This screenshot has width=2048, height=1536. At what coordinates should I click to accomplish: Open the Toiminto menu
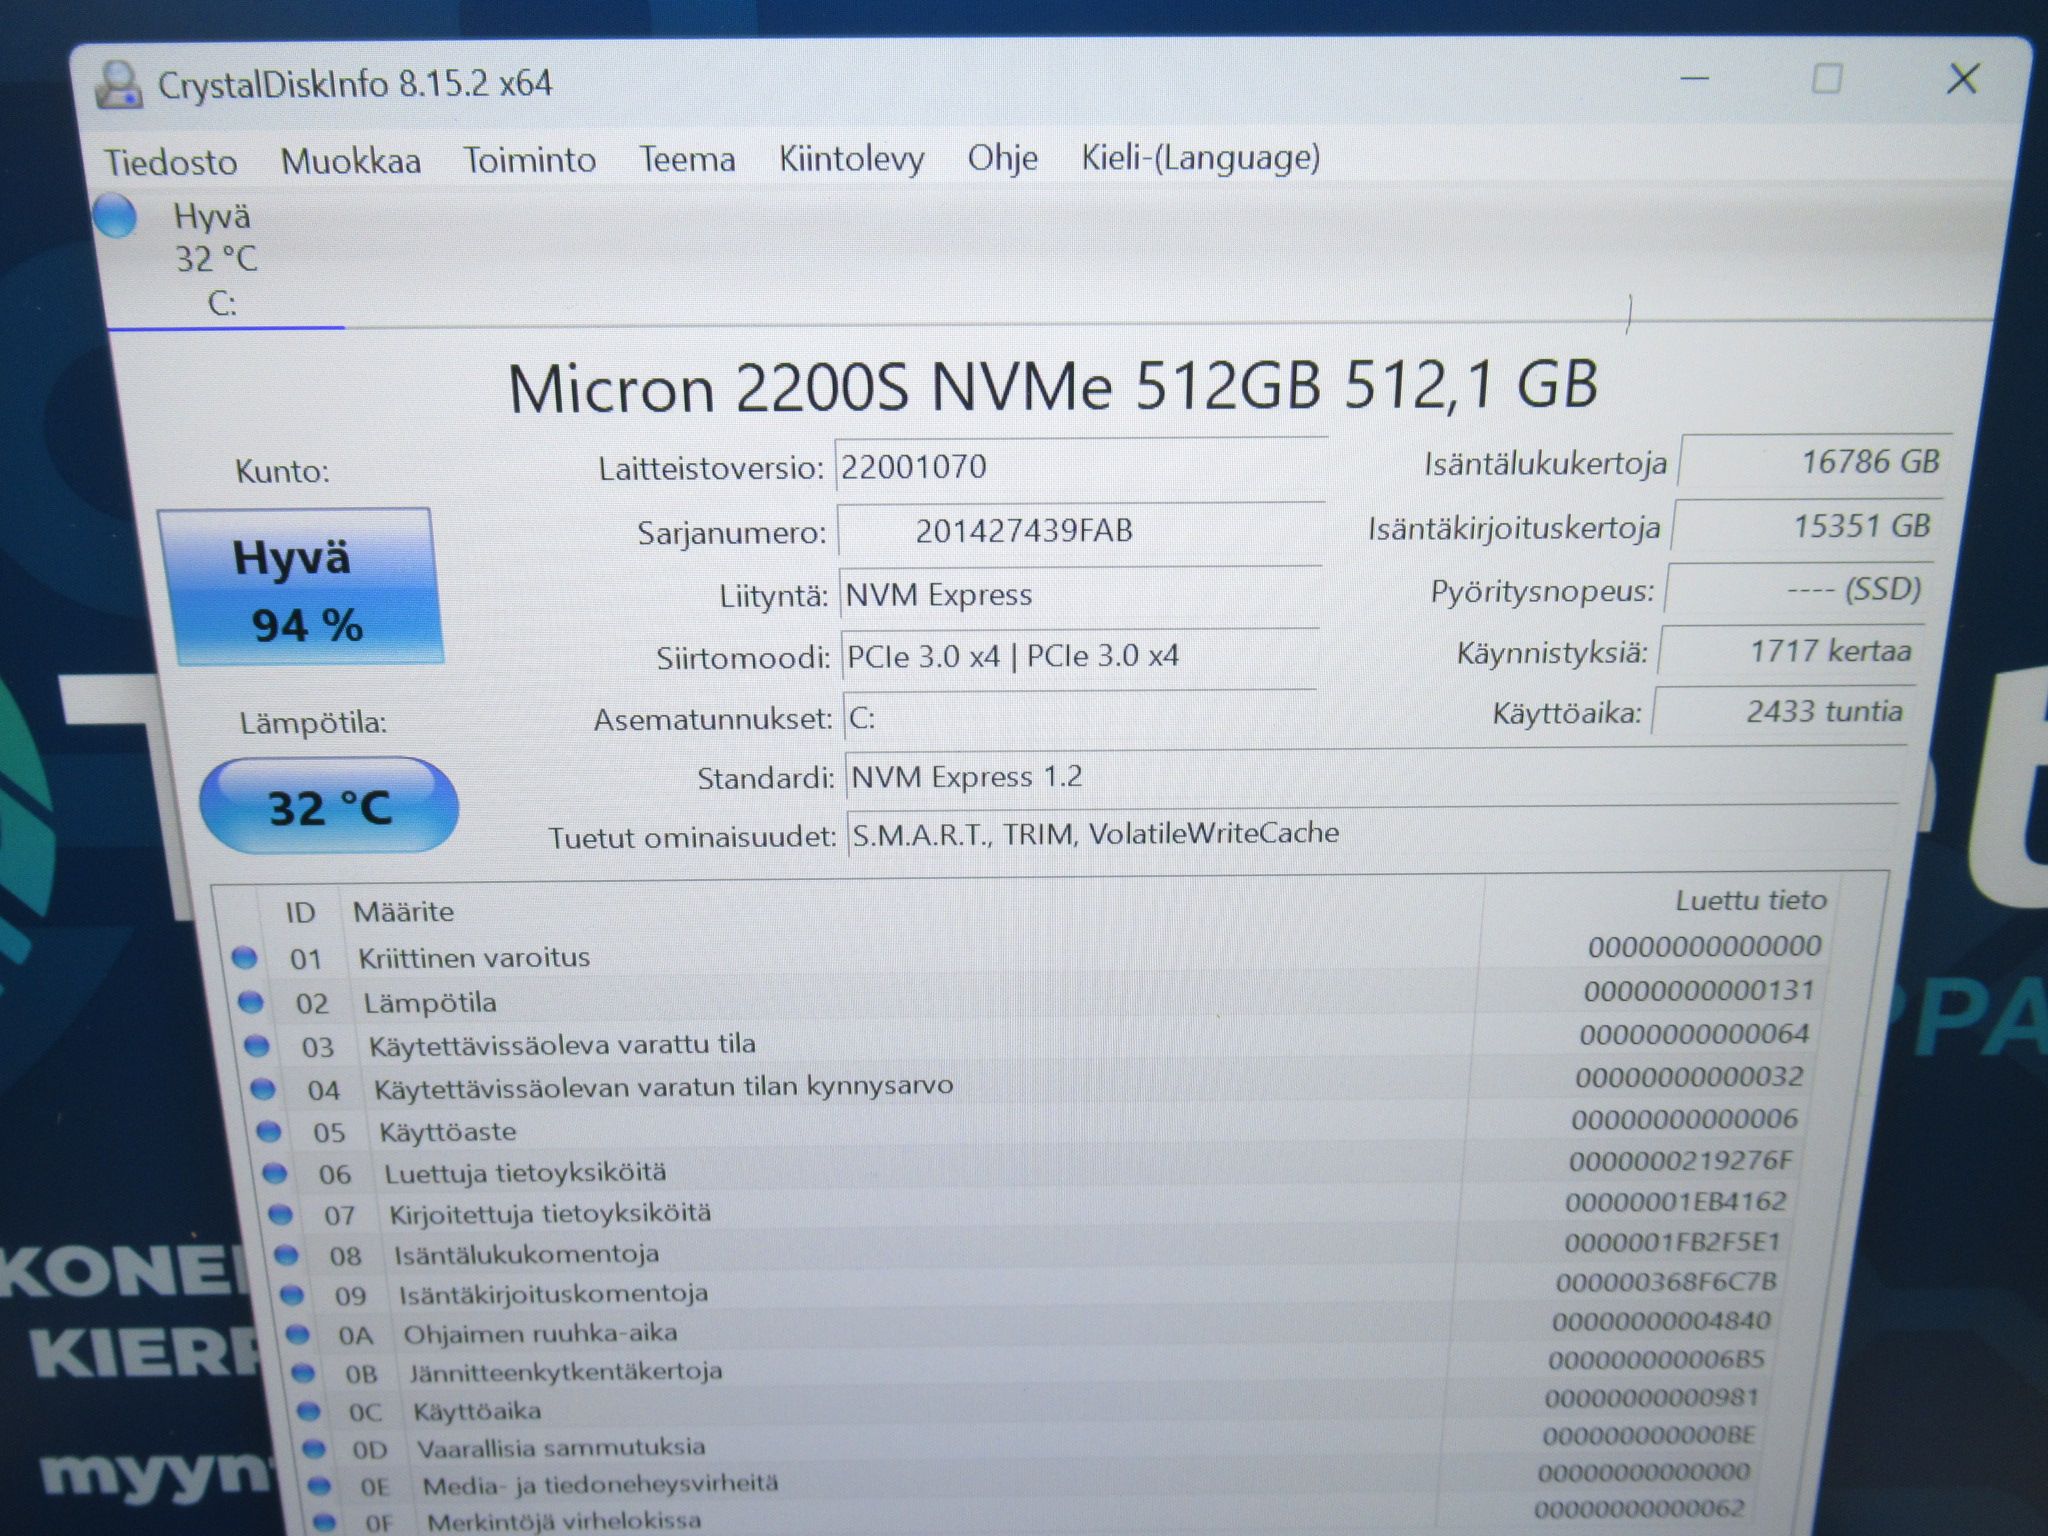click(529, 160)
